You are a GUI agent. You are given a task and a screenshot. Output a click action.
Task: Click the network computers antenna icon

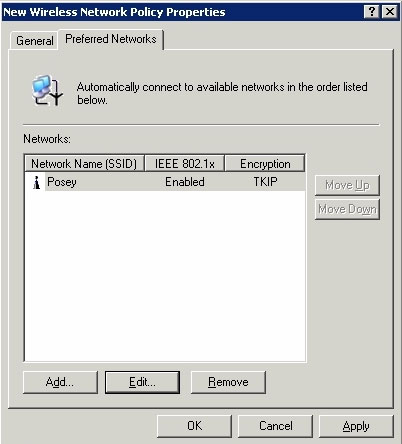click(47, 90)
